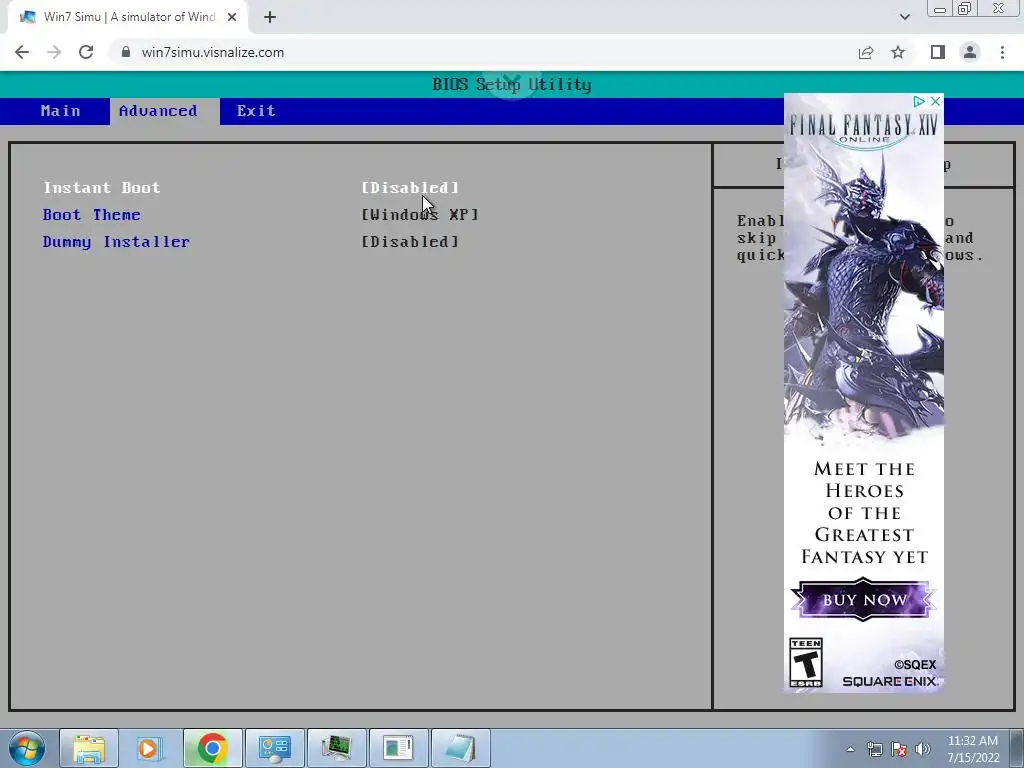
Task: Open the Chrome three-dot menu
Action: tap(1002, 52)
